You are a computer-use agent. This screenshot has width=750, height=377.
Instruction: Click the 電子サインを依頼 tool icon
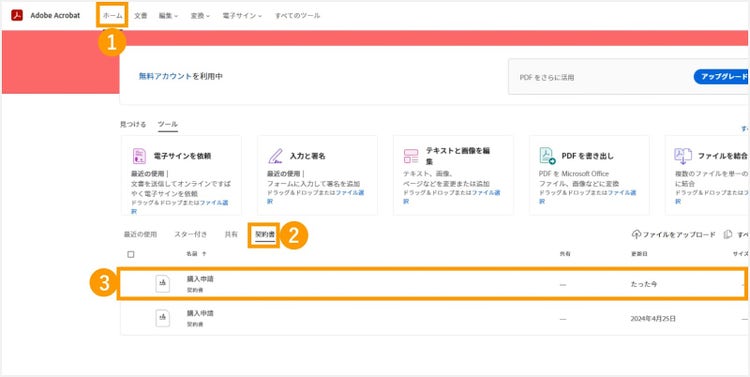click(139, 156)
